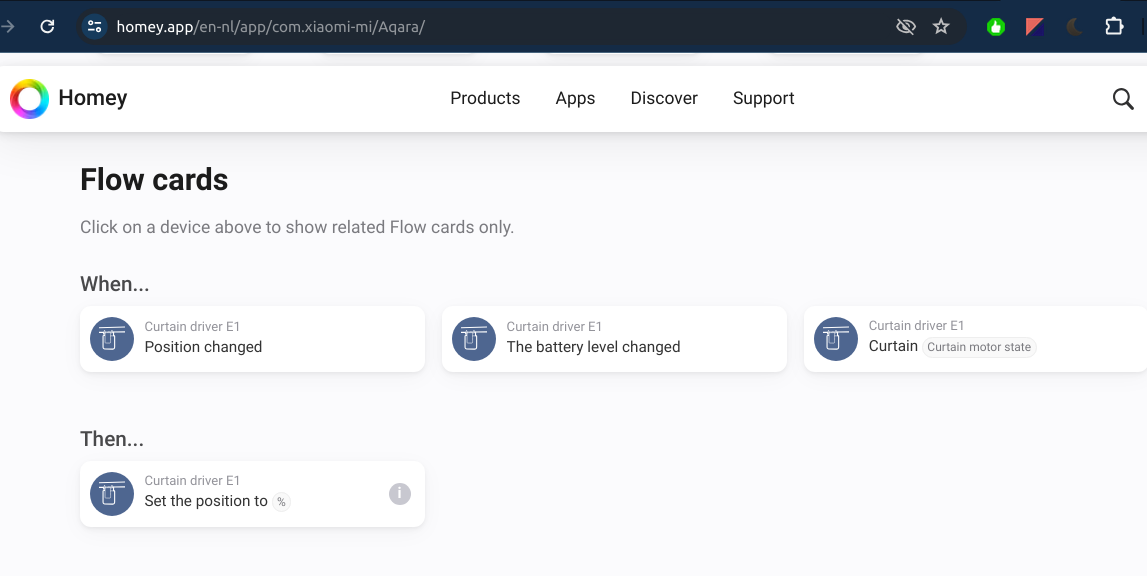
Task: Bookmark this page with the star icon
Action: pyautogui.click(x=941, y=27)
